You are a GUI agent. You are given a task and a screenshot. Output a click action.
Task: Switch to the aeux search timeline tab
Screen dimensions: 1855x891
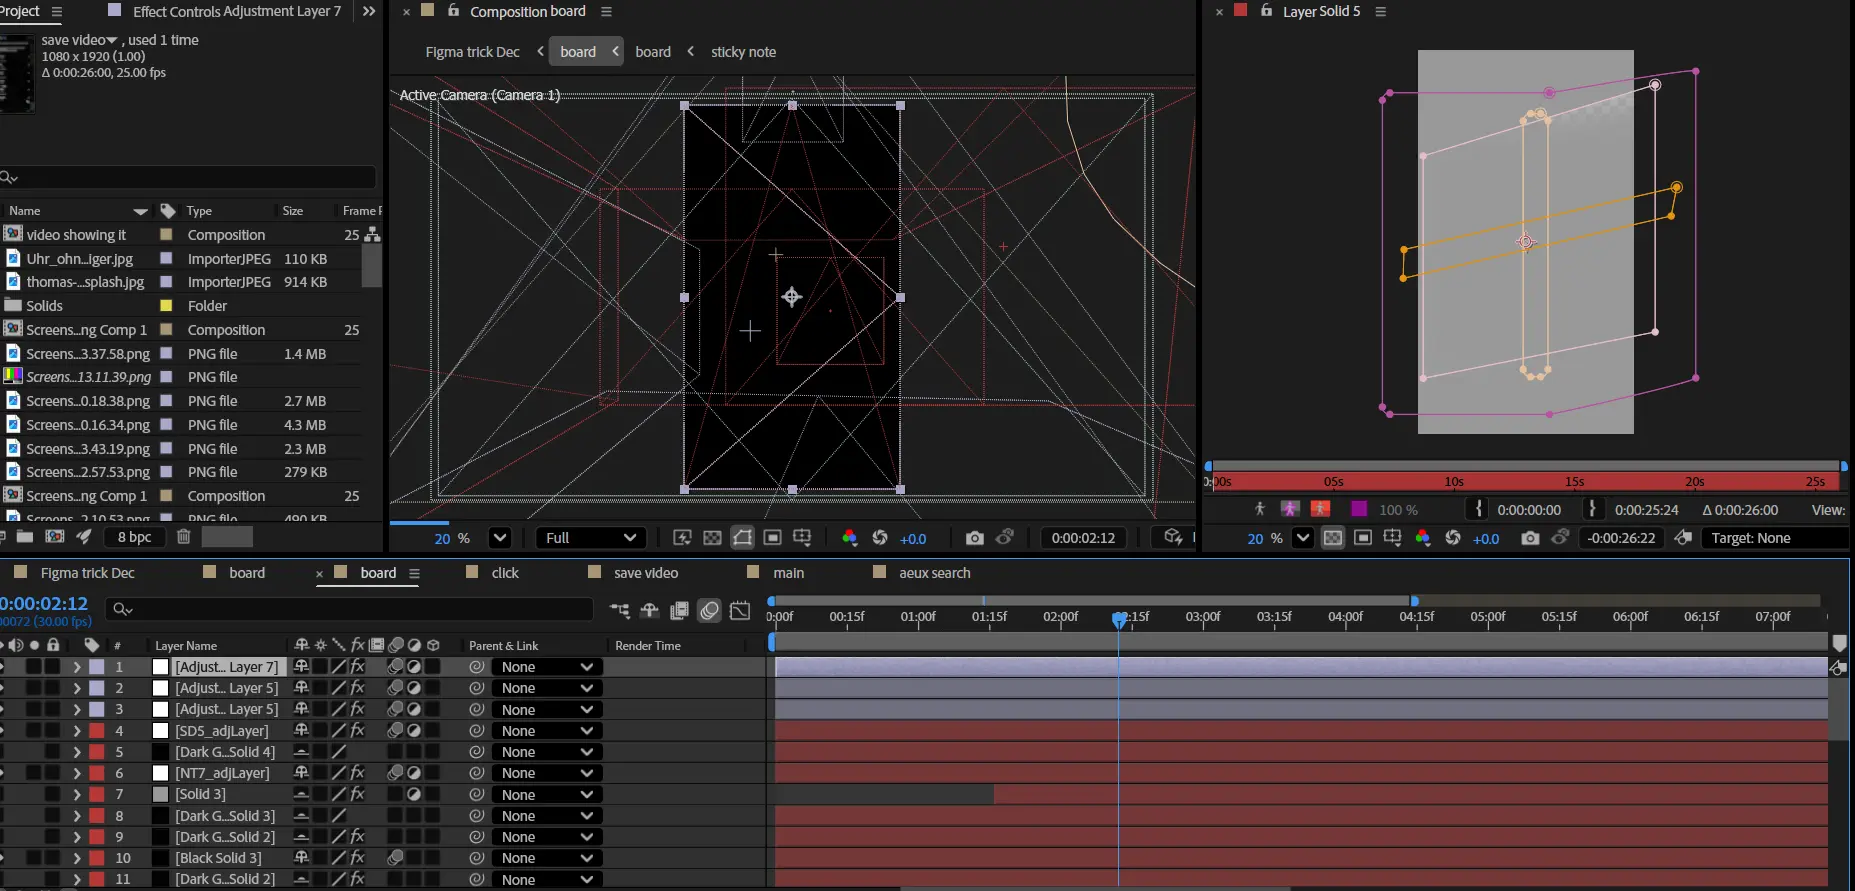click(x=934, y=573)
